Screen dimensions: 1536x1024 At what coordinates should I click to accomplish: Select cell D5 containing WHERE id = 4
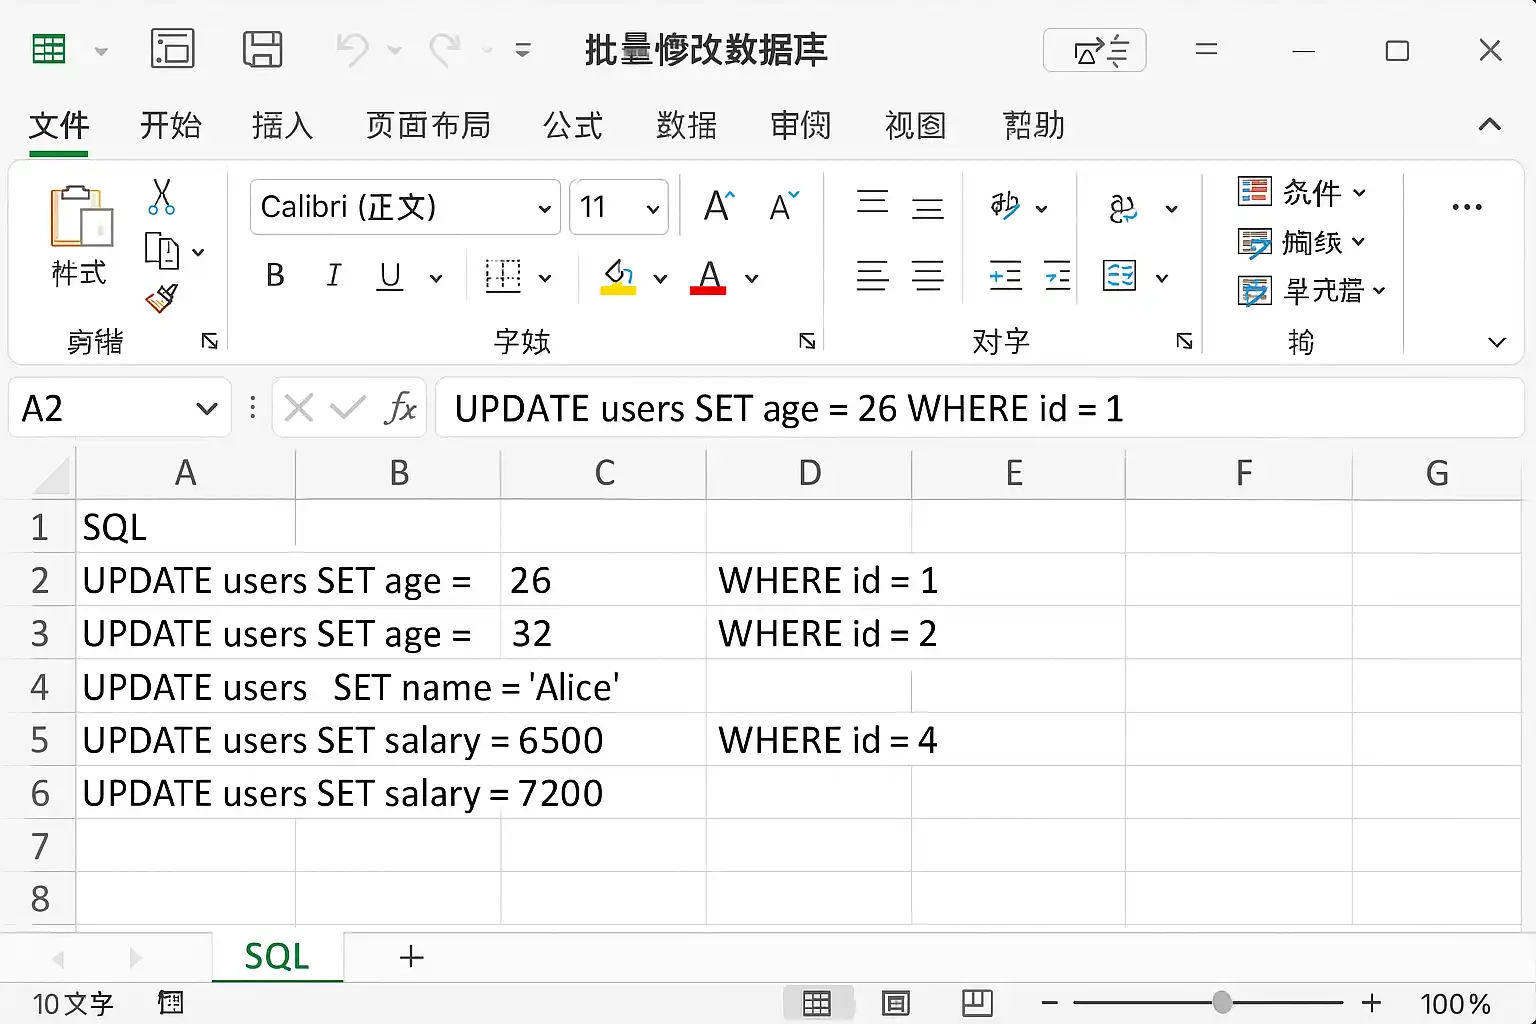[809, 740]
